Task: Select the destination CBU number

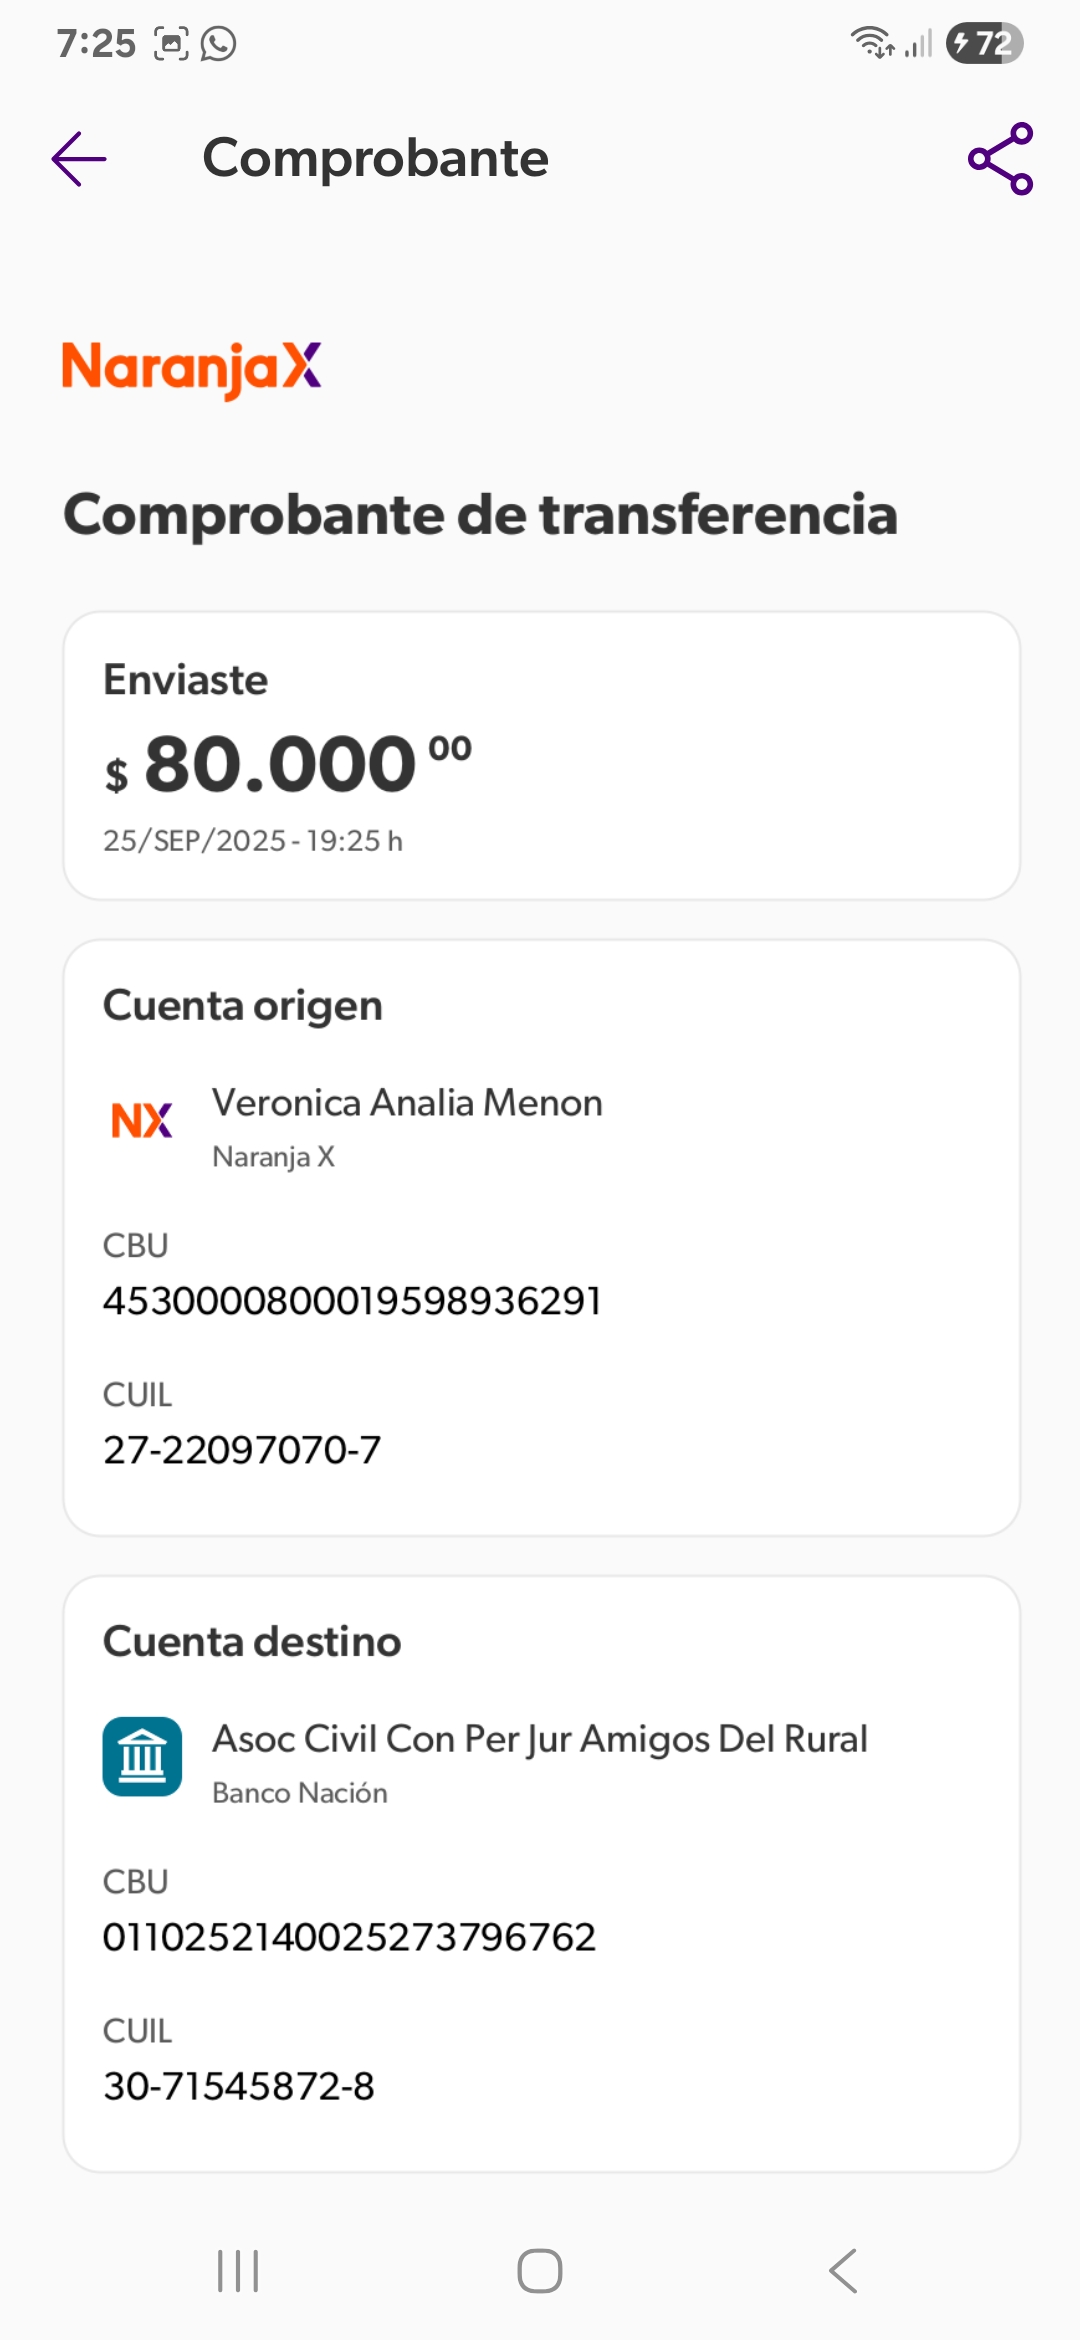Action: [349, 1937]
